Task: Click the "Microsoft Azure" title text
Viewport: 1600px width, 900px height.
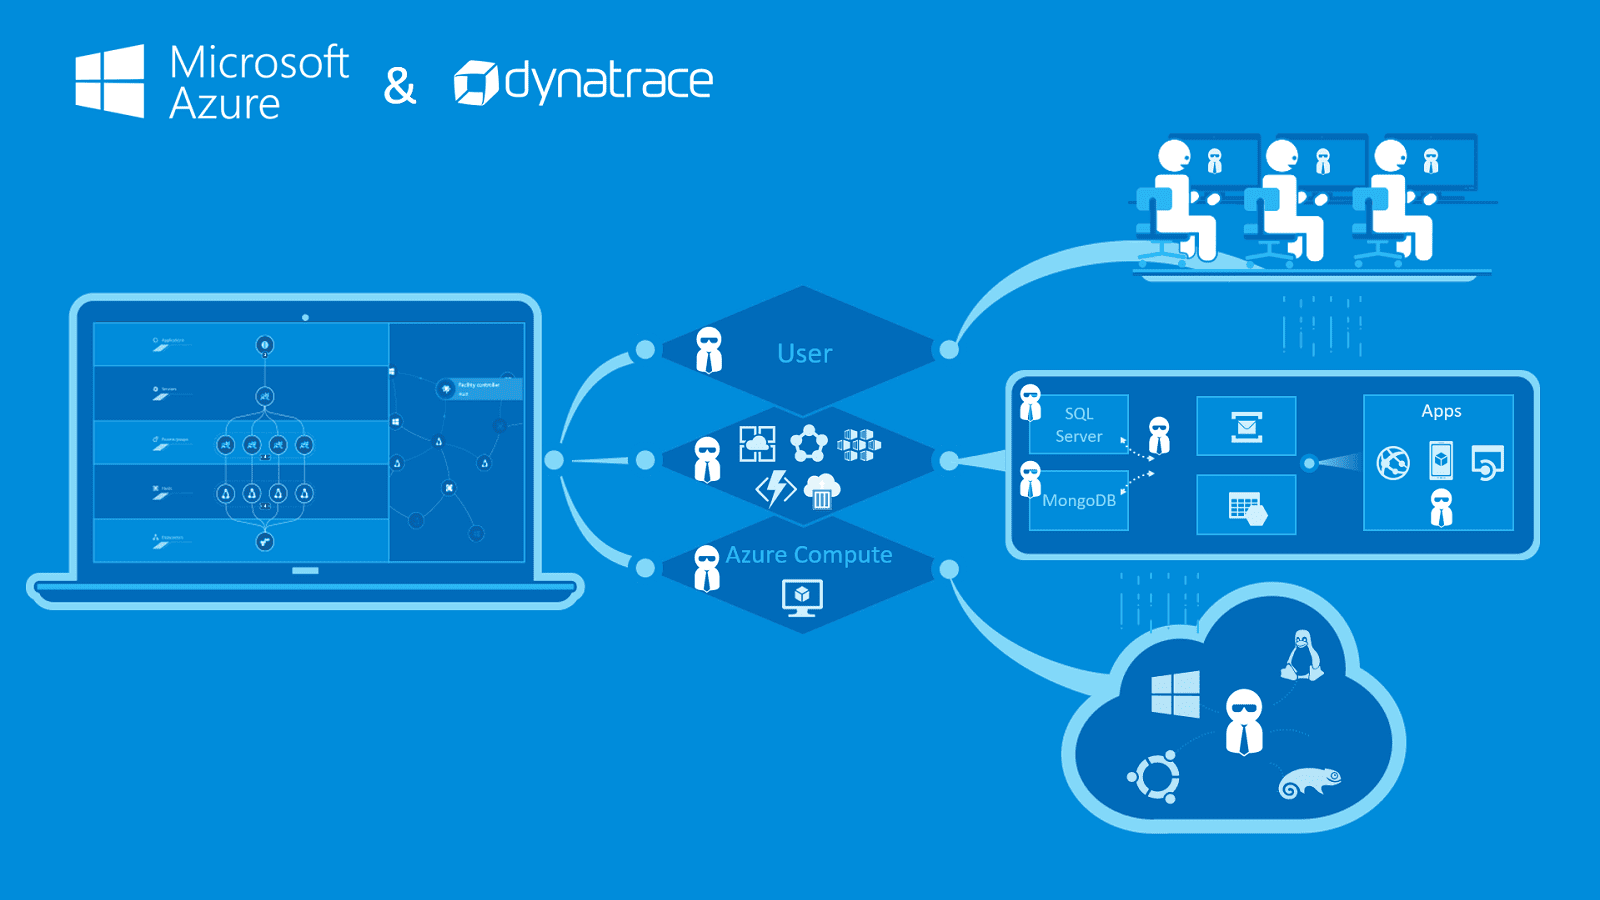Action: point(260,82)
